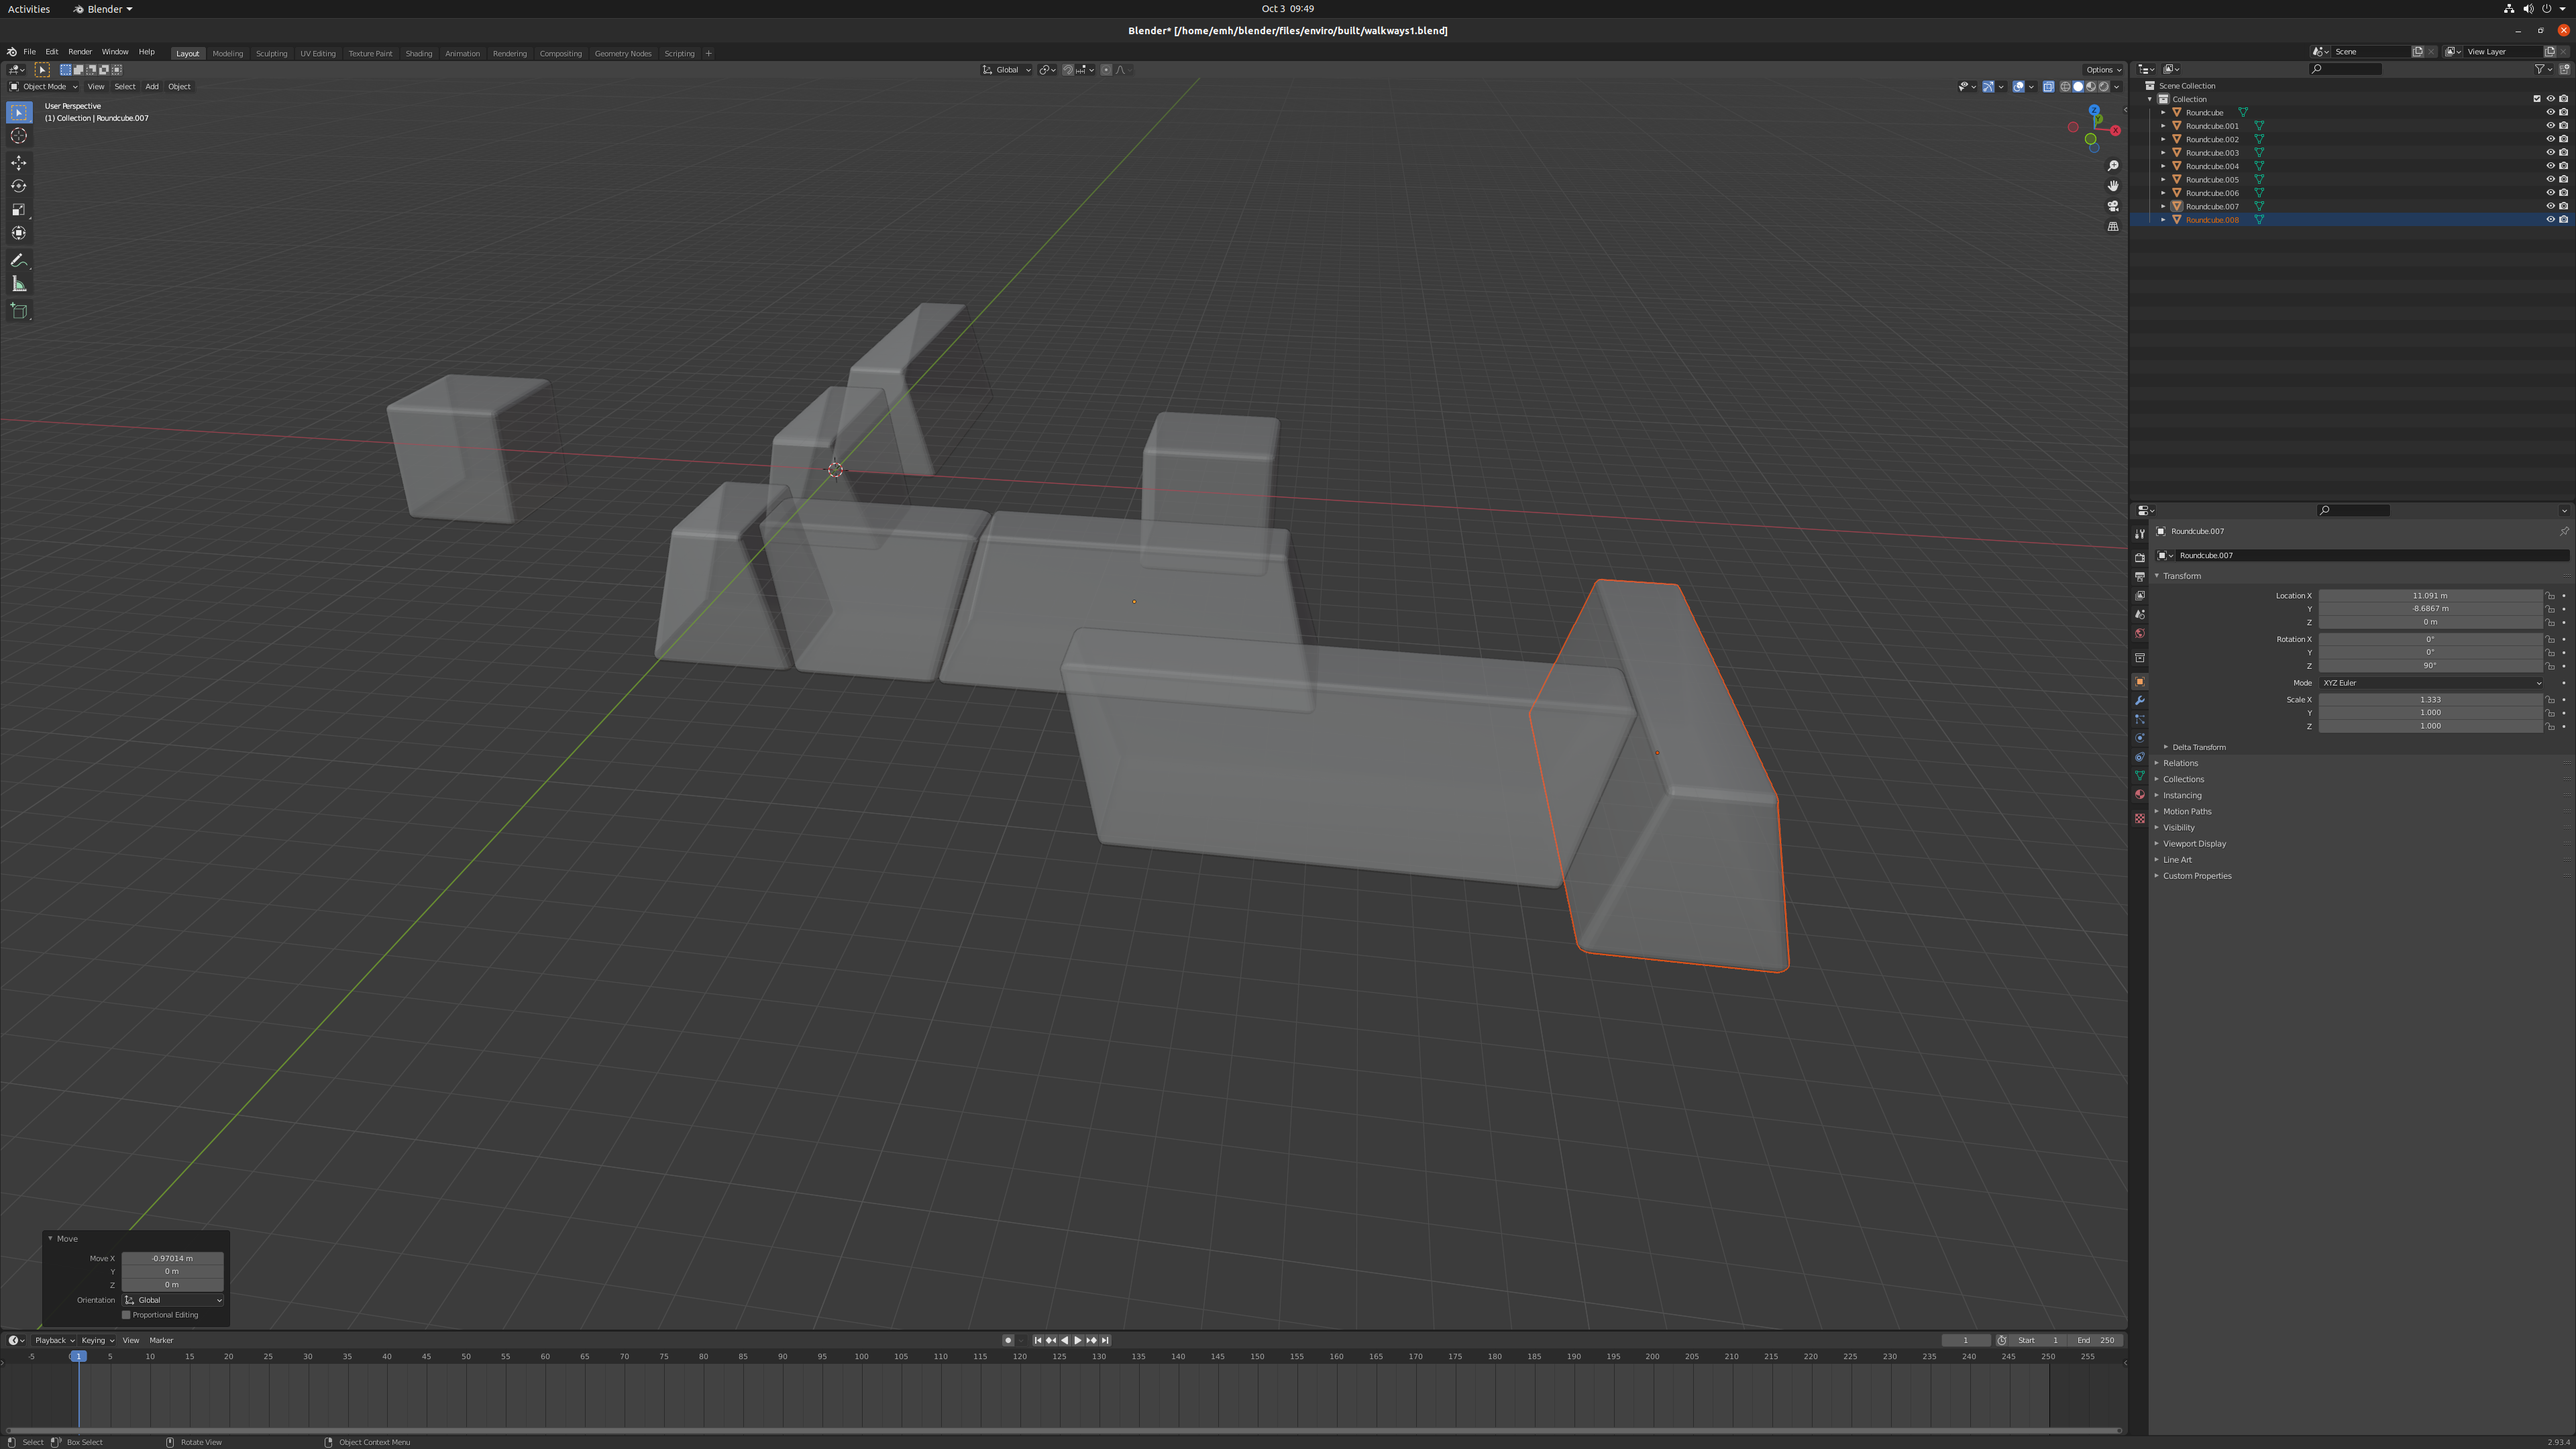
Task: Open rotation Mode XYZ Euler dropdown
Action: click(x=2431, y=683)
